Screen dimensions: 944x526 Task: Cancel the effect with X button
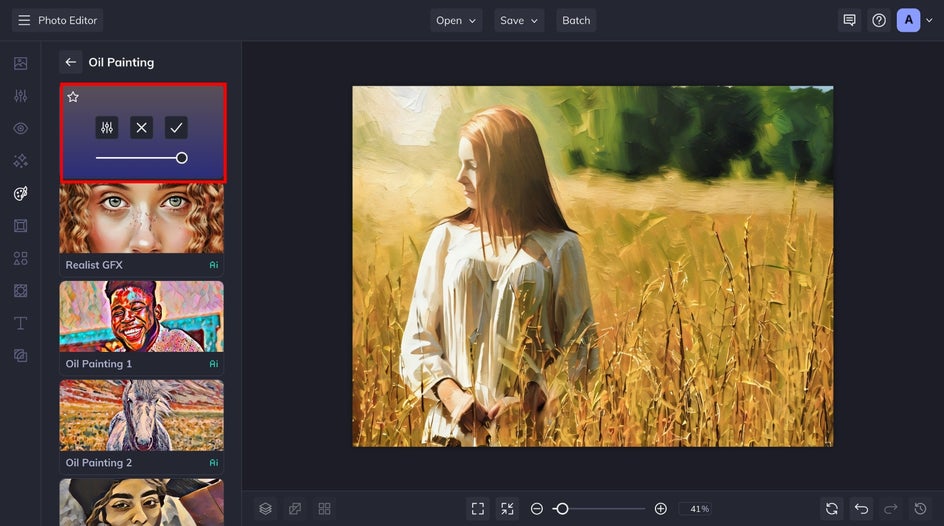click(x=141, y=128)
